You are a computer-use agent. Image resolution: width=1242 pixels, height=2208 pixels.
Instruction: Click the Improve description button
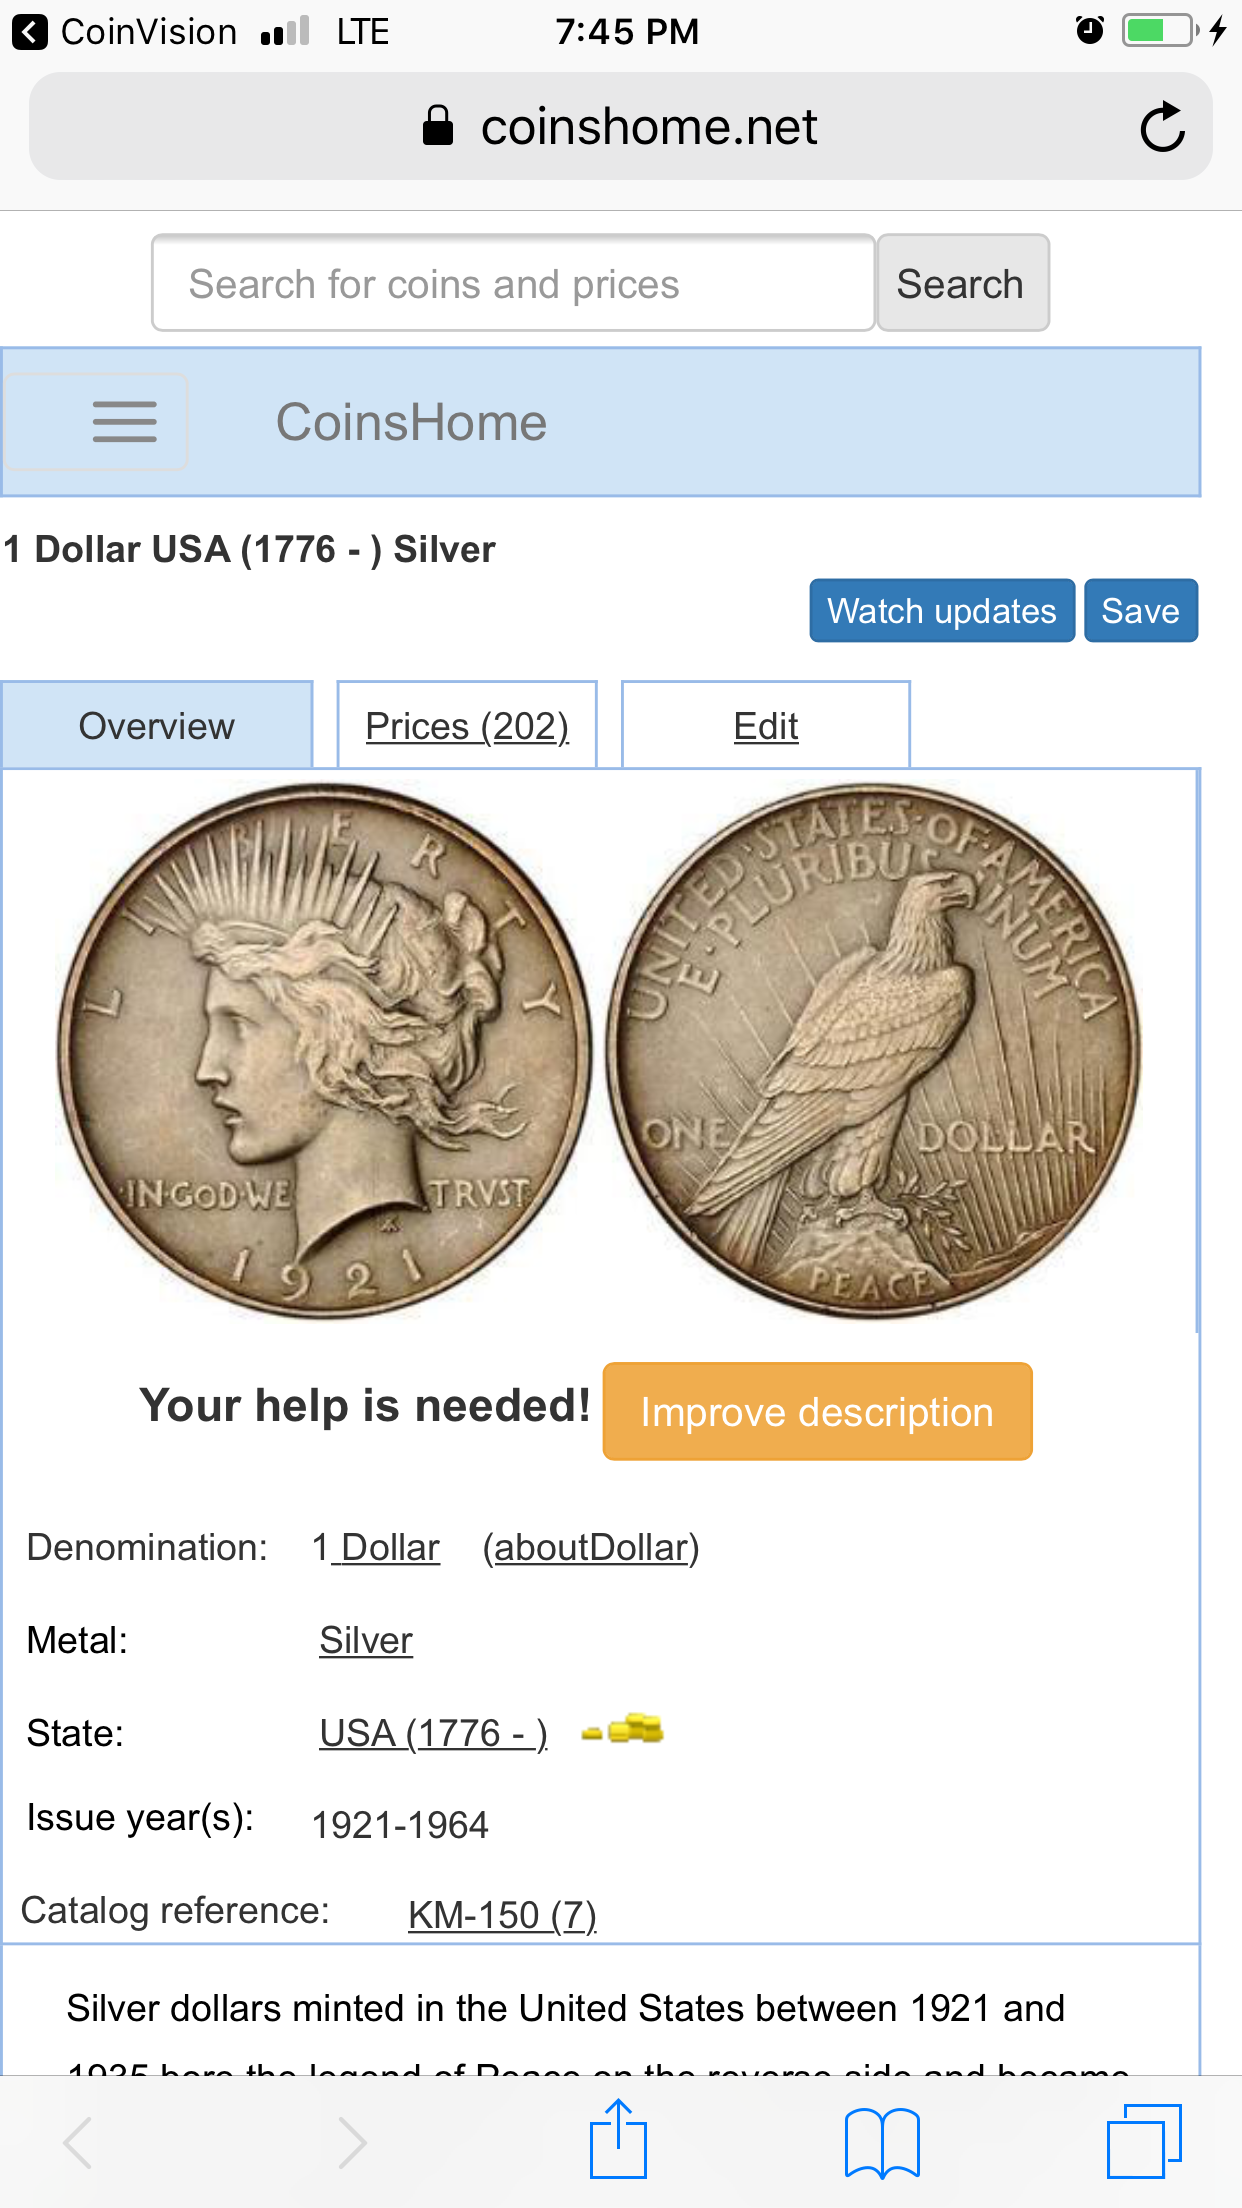(817, 1411)
